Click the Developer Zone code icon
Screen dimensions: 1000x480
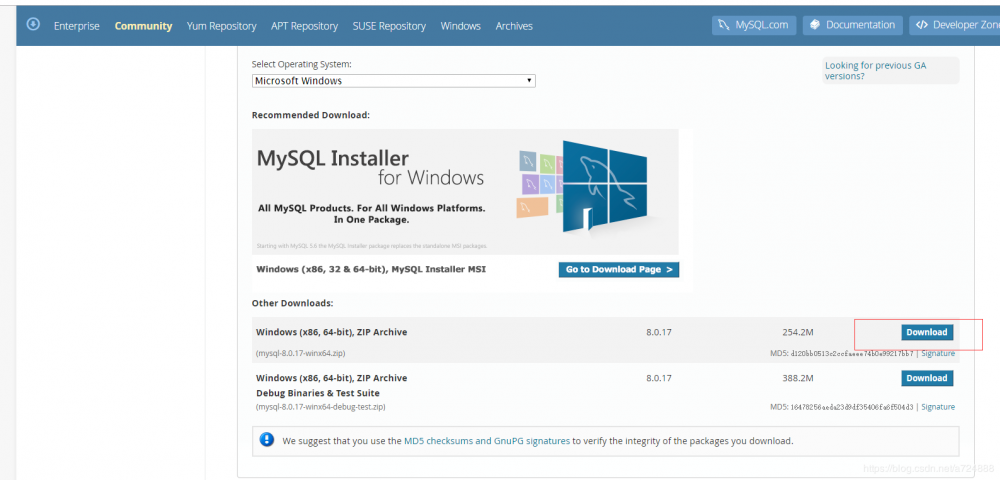(921, 25)
